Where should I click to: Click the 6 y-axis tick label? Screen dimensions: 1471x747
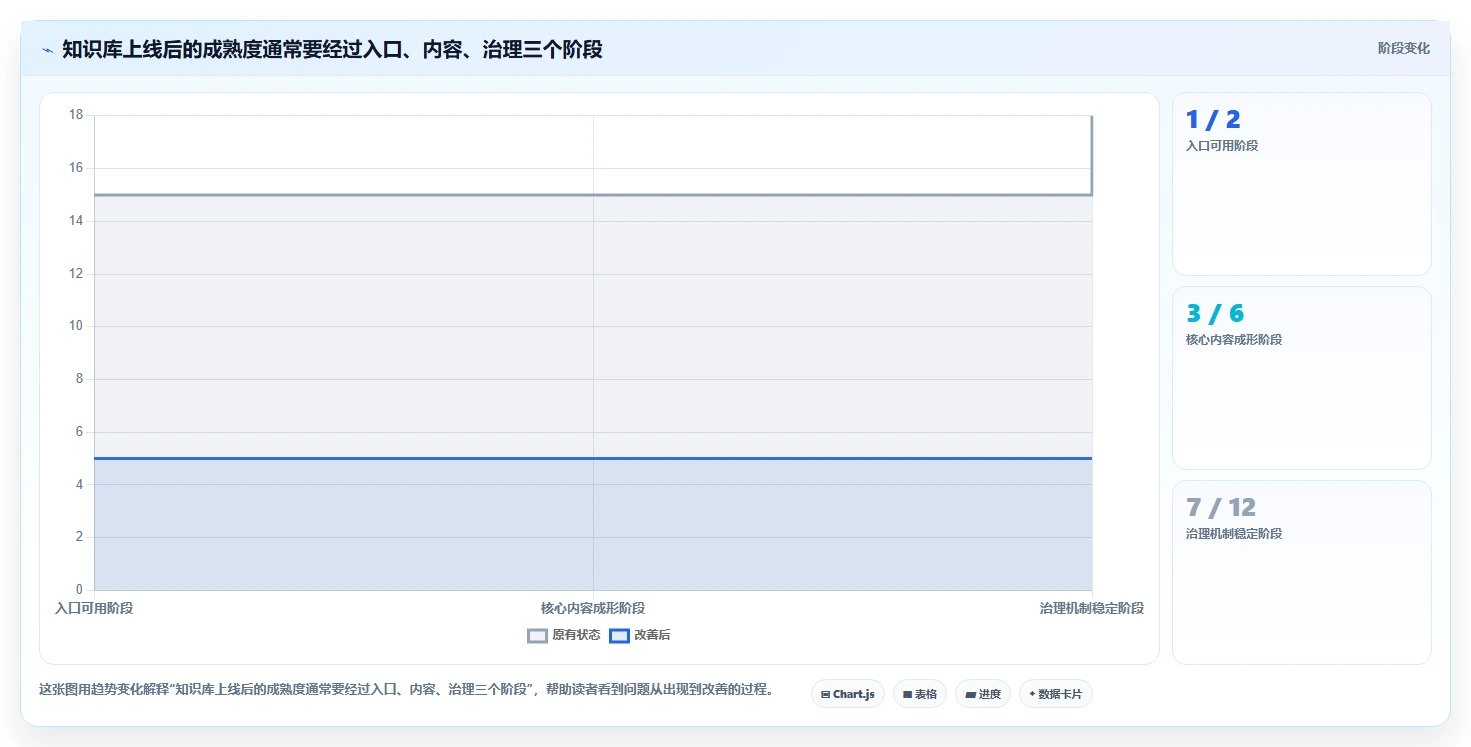point(79,432)
